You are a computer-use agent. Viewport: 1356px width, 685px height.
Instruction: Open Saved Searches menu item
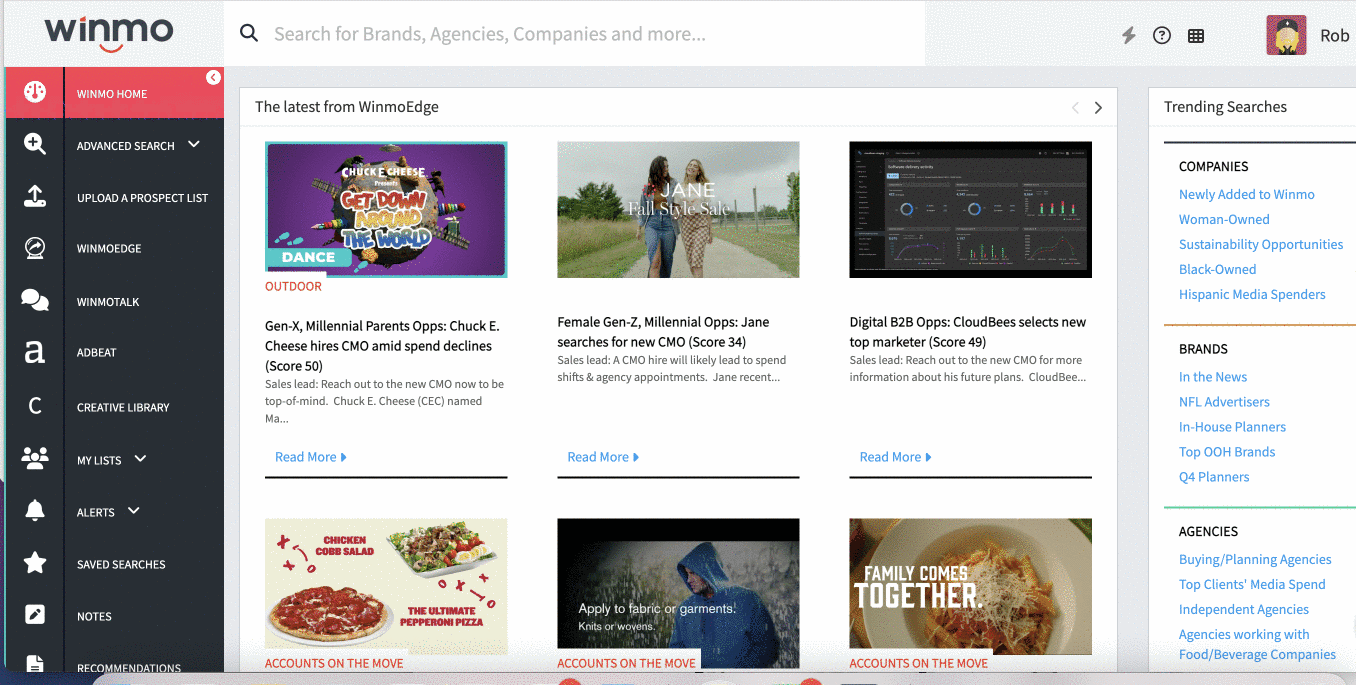pos(121,565)
